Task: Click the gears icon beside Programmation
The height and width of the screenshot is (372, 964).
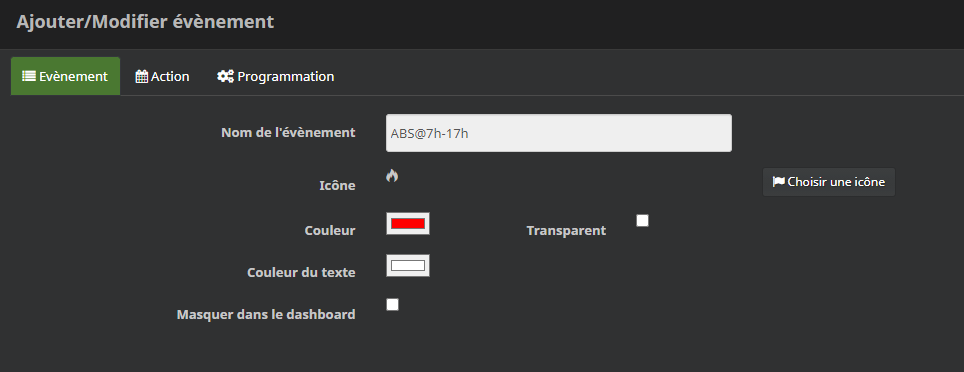Action: pyautogui.click(x=225, y=76)
